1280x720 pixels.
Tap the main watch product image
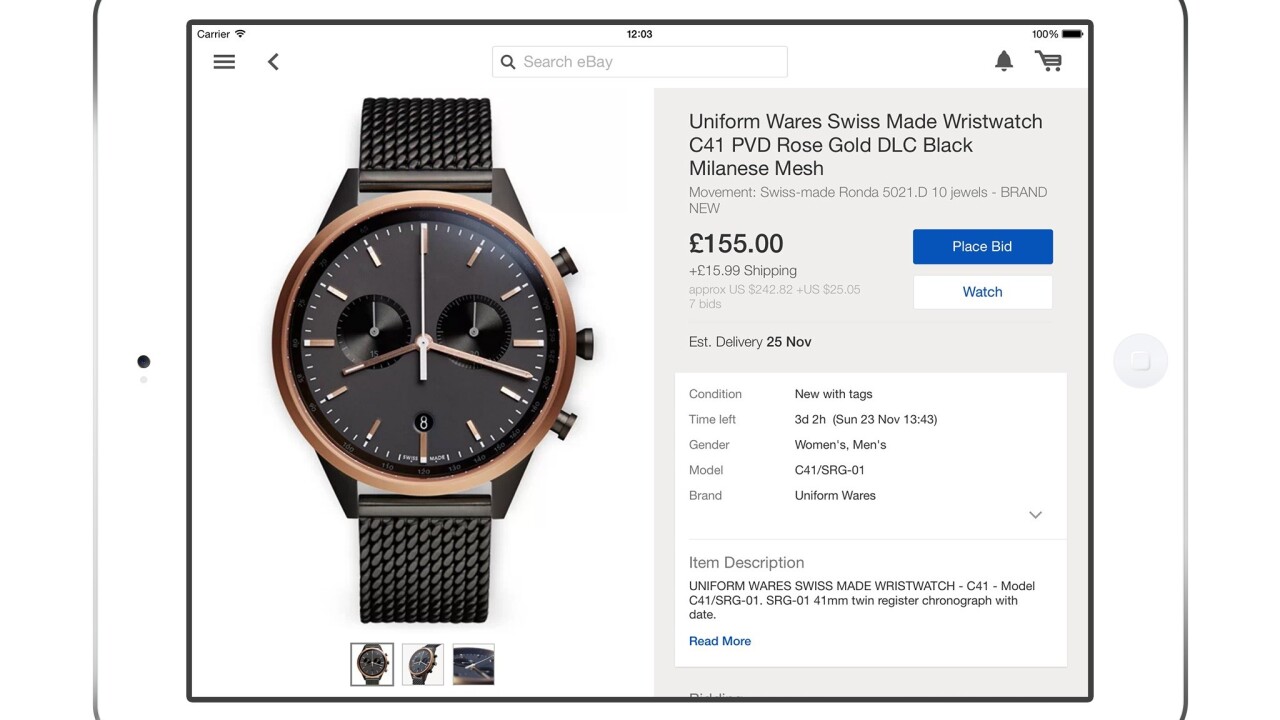click(425, 360)
